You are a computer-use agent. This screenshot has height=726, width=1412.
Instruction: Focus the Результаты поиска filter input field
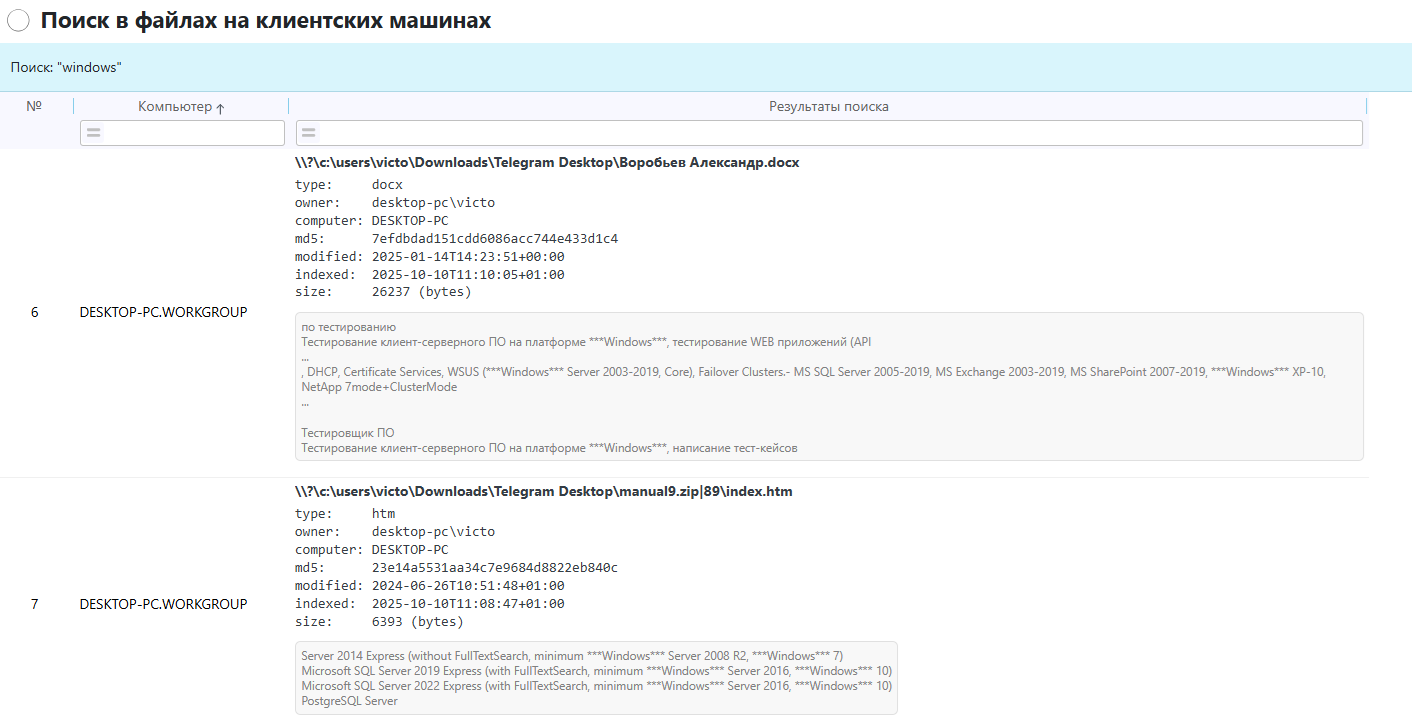point(837,133)
